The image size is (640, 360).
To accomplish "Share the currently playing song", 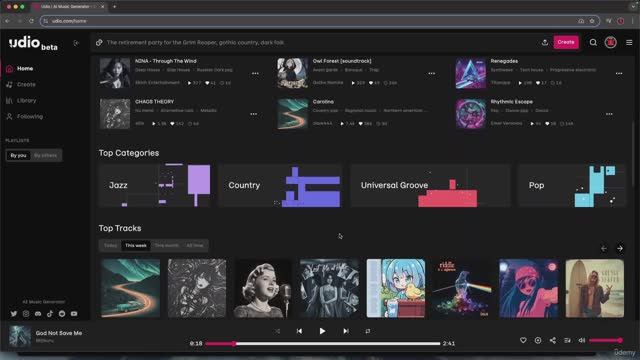I will click(553, 340).
